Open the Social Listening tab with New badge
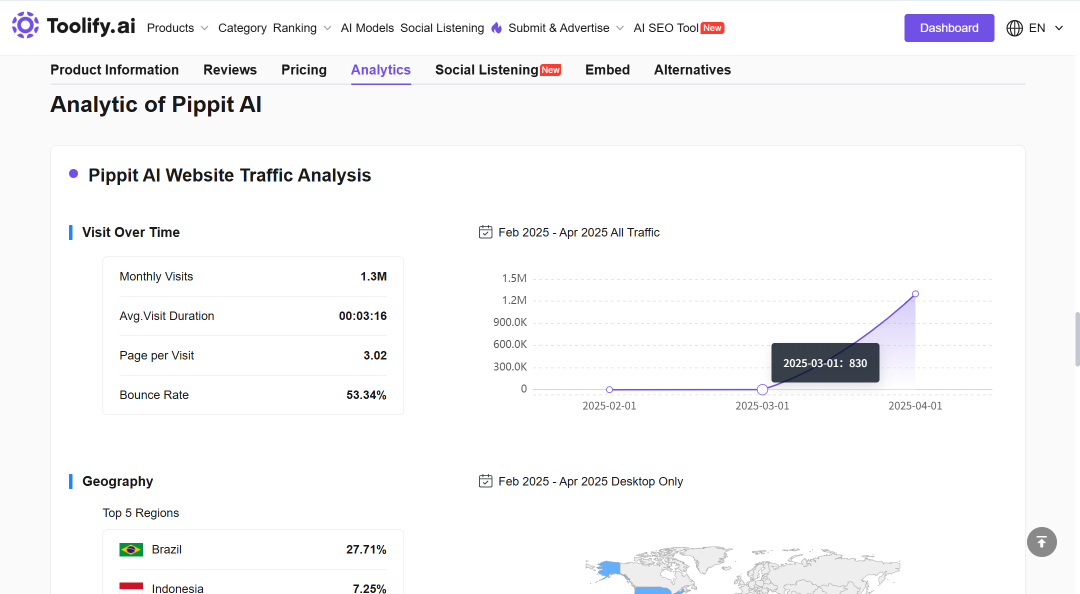The height and width of the screenshot is (594, 1080). (x=498, y=70)
